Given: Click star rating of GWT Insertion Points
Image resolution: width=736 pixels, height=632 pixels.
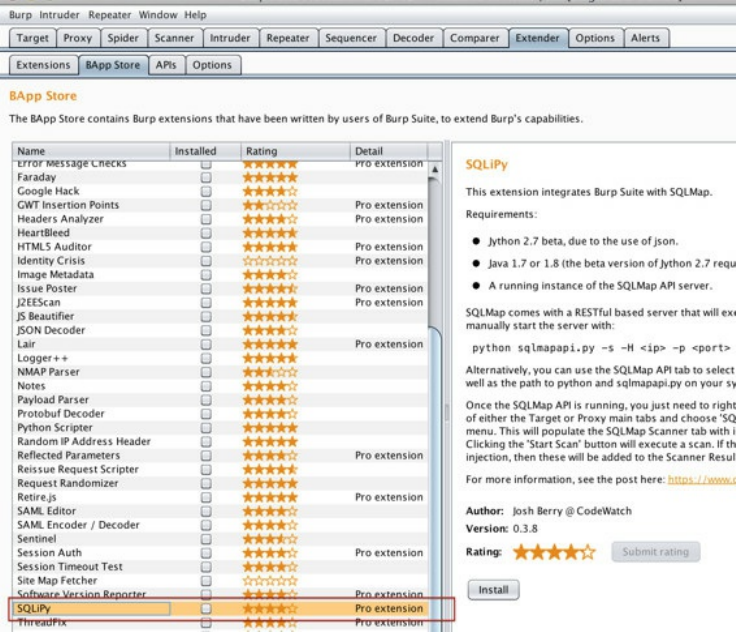Looking at the screenshot, I should pos(270,205).
